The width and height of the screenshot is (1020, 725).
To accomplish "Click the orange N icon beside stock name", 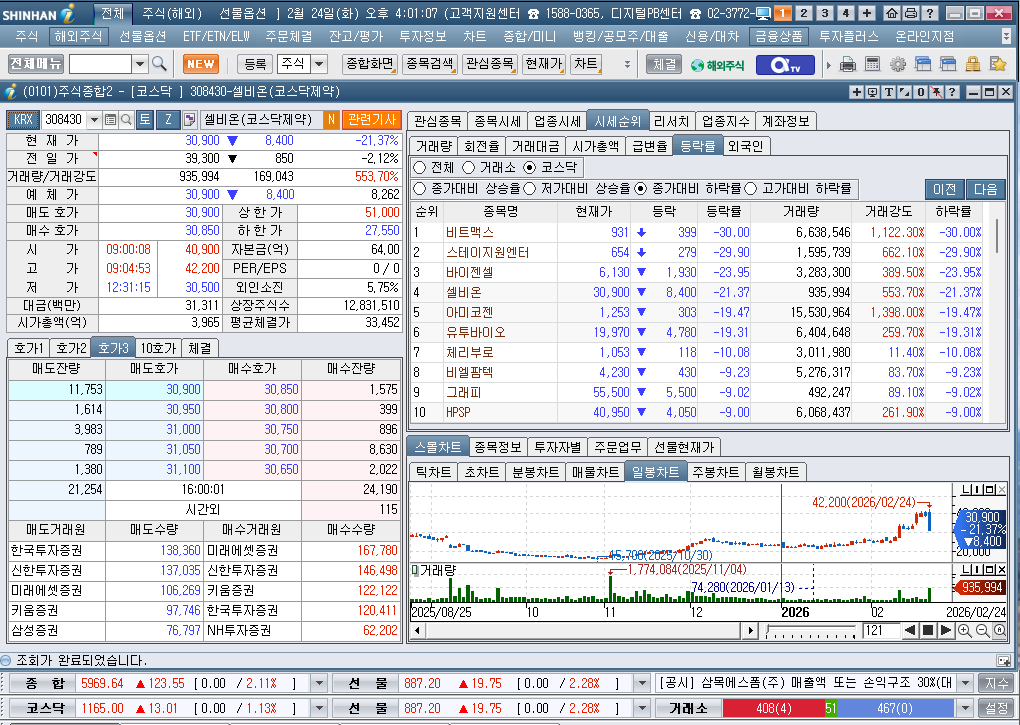I will (x=331, y=120).
